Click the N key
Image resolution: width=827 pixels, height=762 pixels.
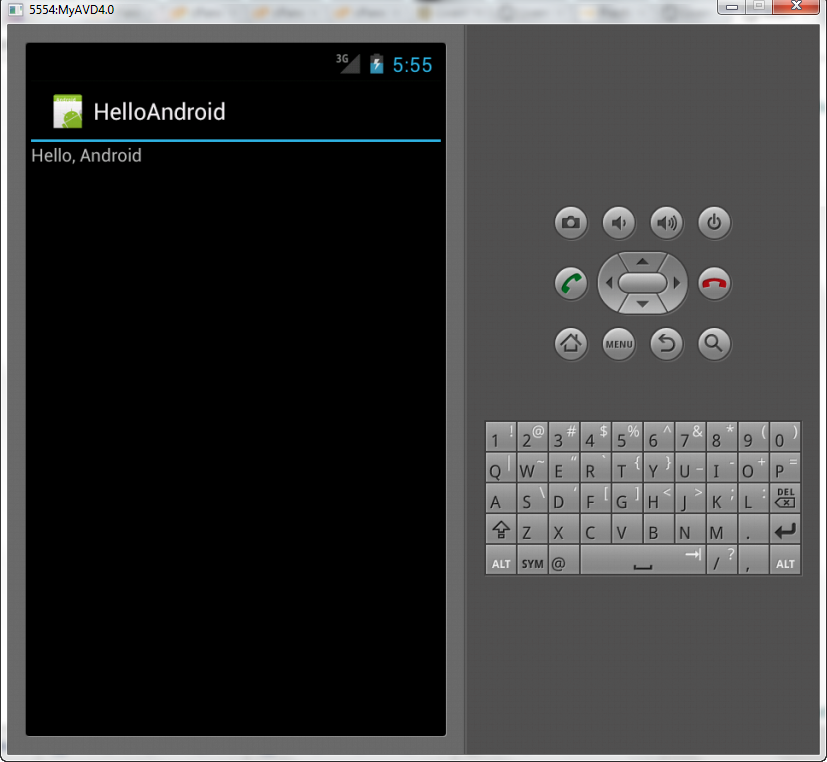690,529
